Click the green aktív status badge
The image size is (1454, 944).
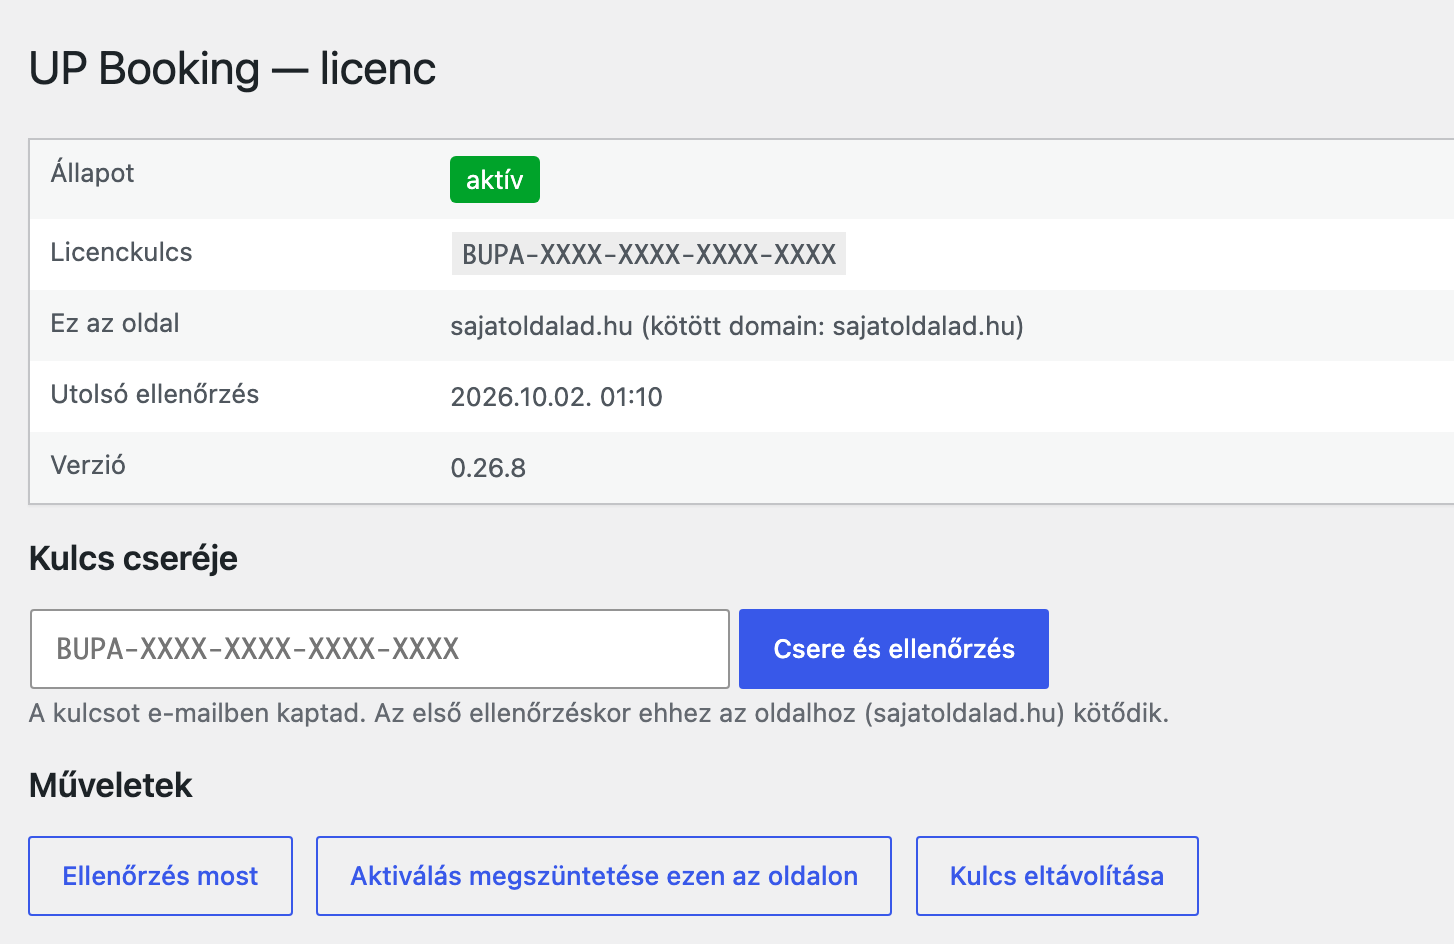[x=495, y=180]
